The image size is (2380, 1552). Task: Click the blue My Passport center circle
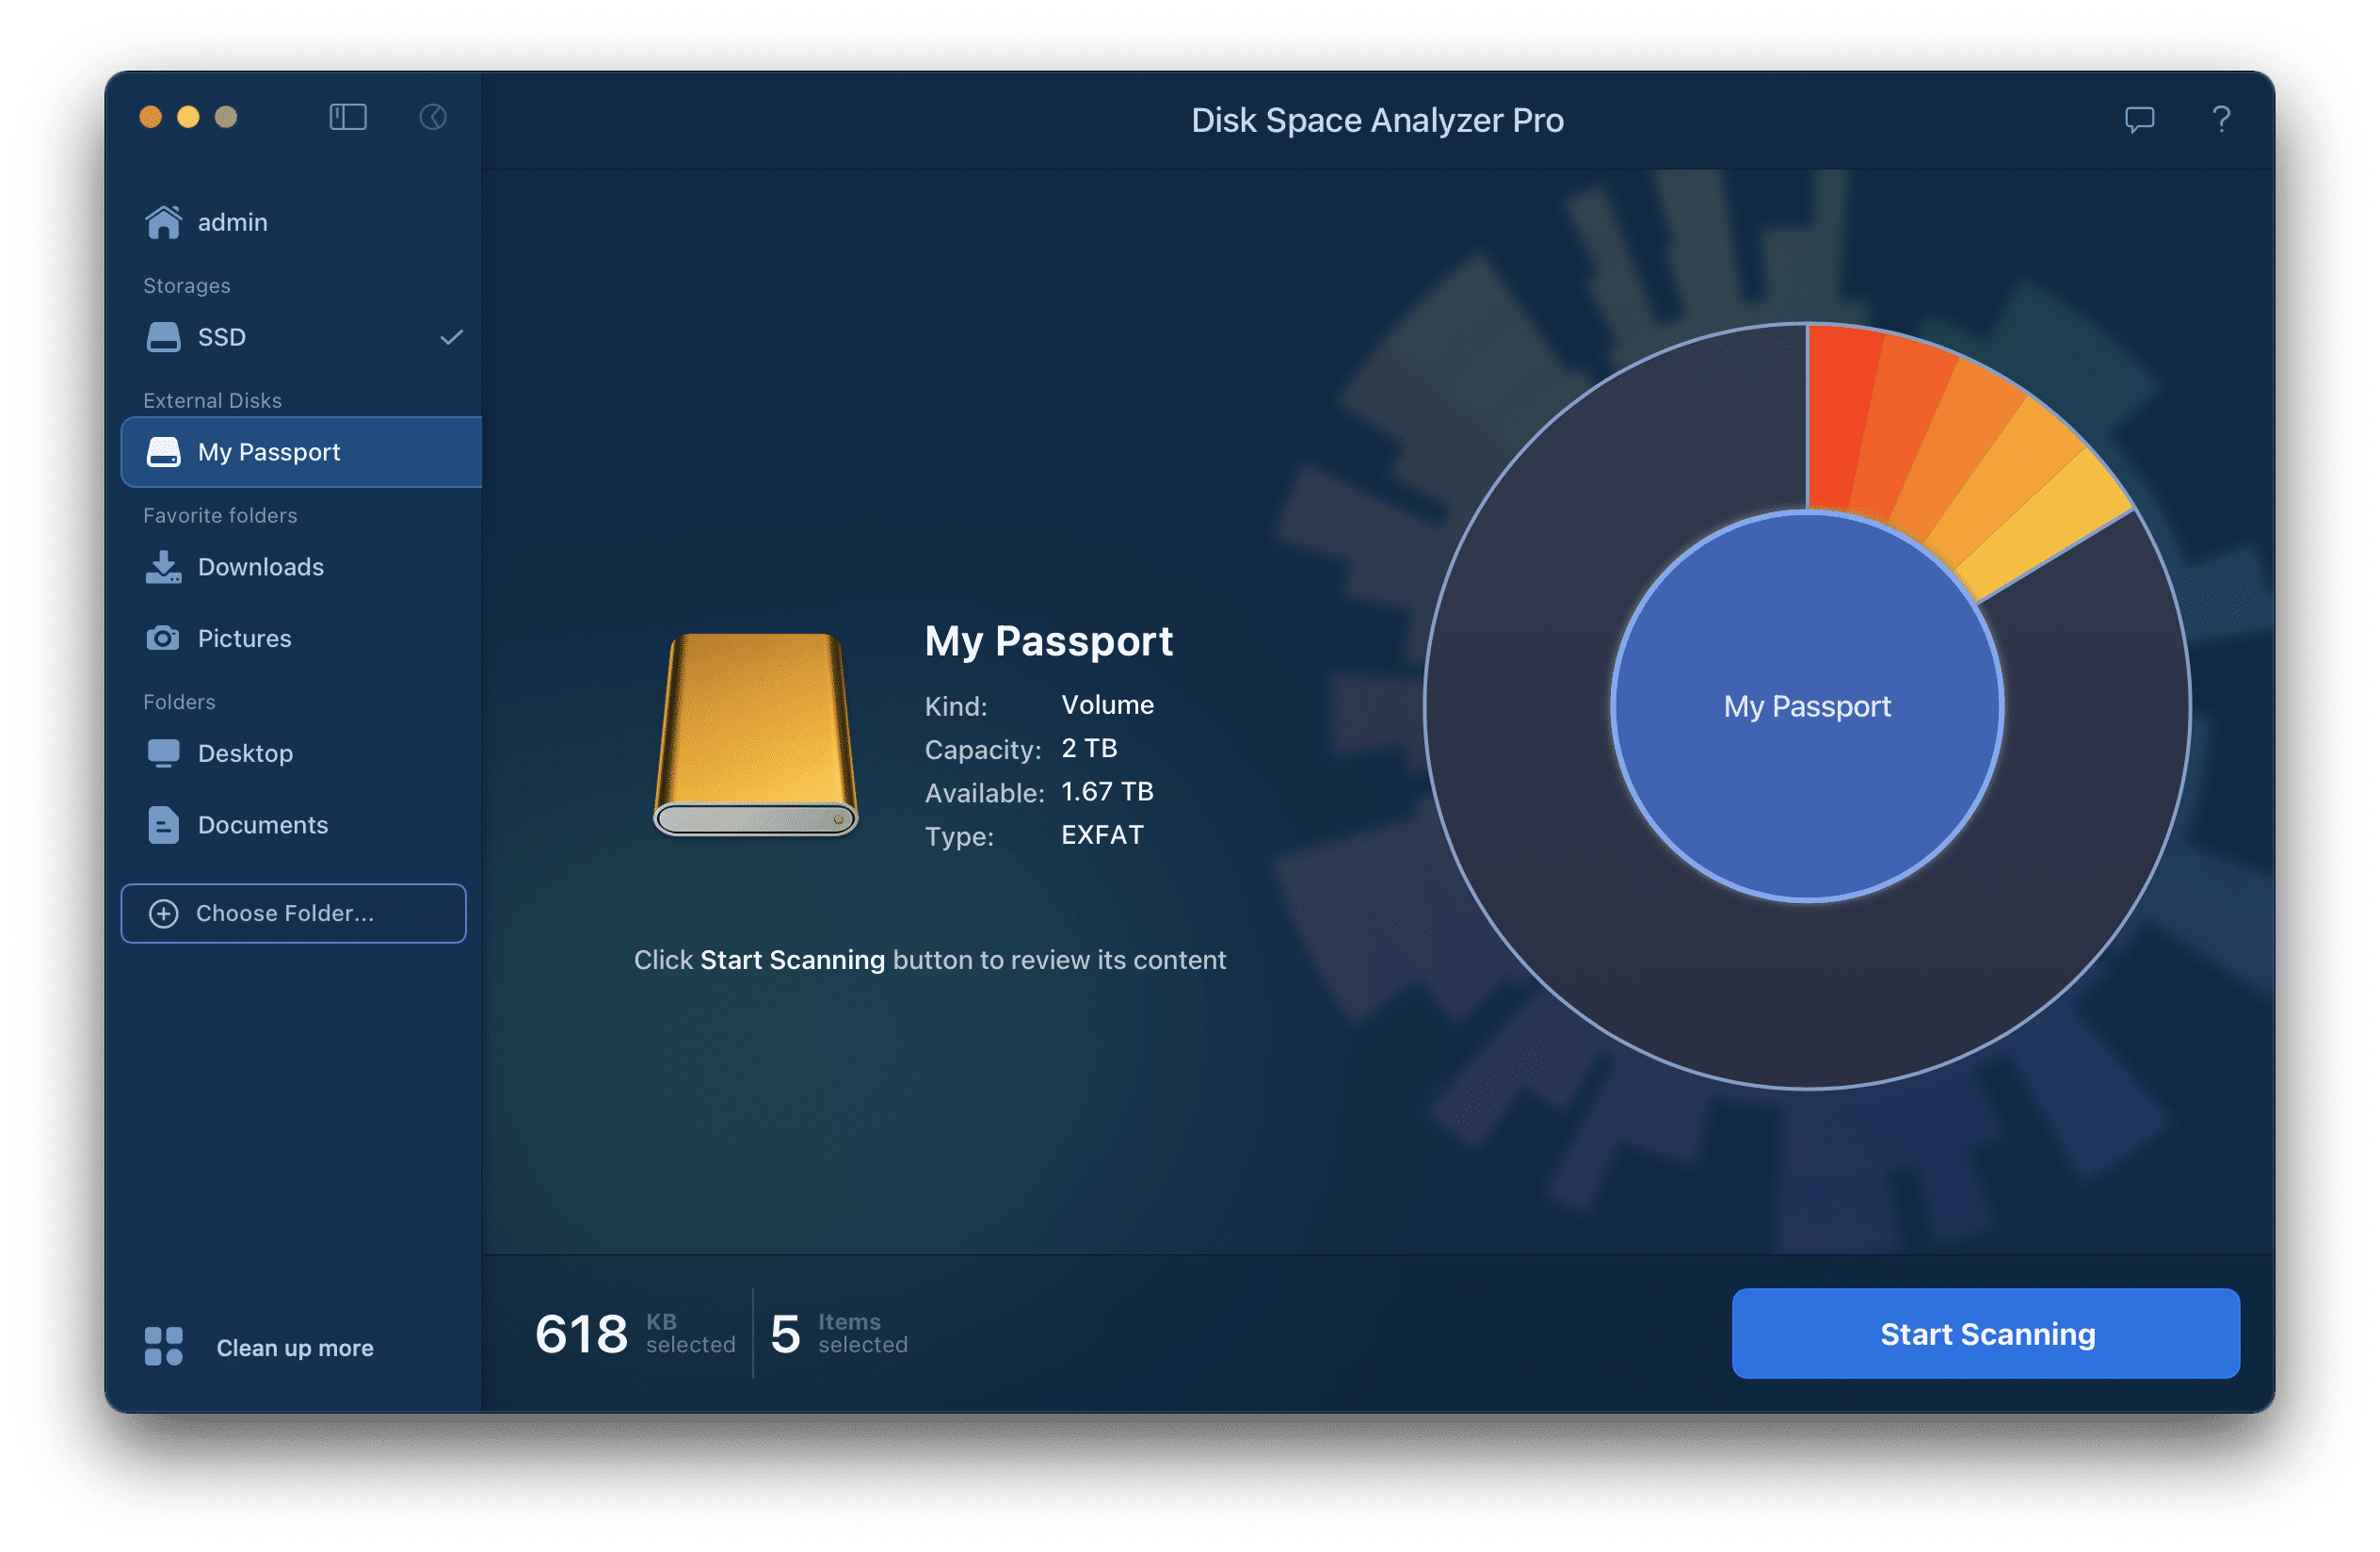[x=1807, y=706]
